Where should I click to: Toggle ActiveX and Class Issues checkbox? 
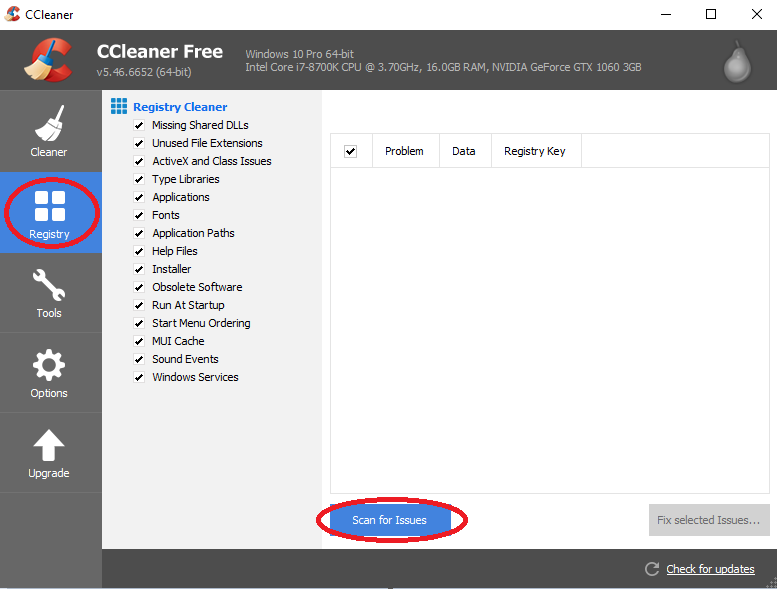[x=139, y=161]
